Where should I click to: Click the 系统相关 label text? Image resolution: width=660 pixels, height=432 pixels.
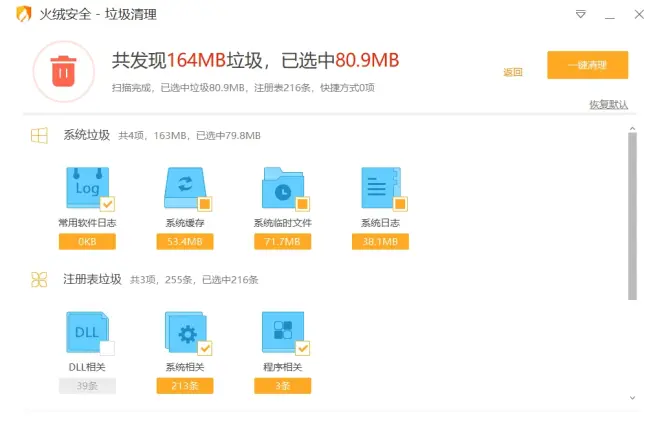(185, 367)
